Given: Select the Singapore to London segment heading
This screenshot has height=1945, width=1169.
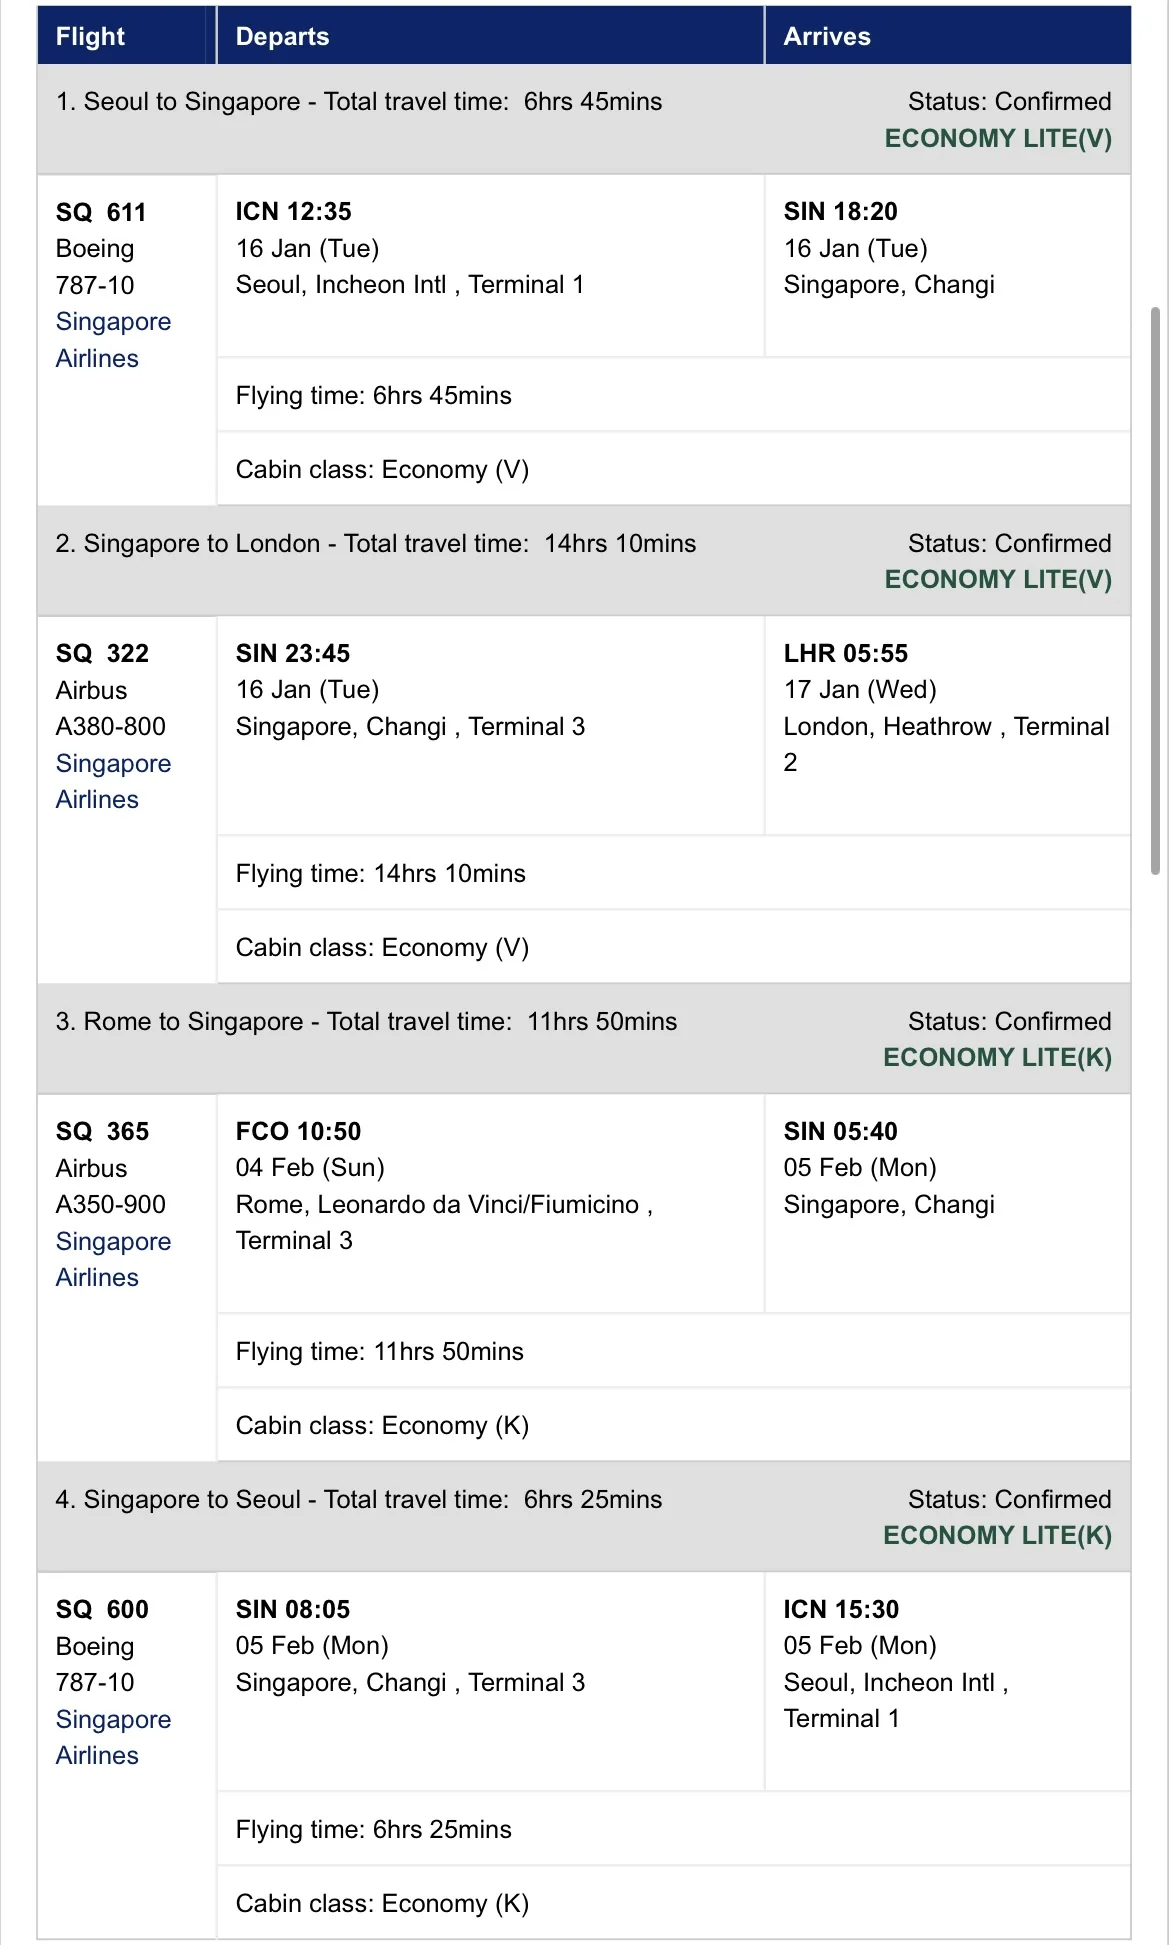Looking at the screenshot, I should point(376,544).
